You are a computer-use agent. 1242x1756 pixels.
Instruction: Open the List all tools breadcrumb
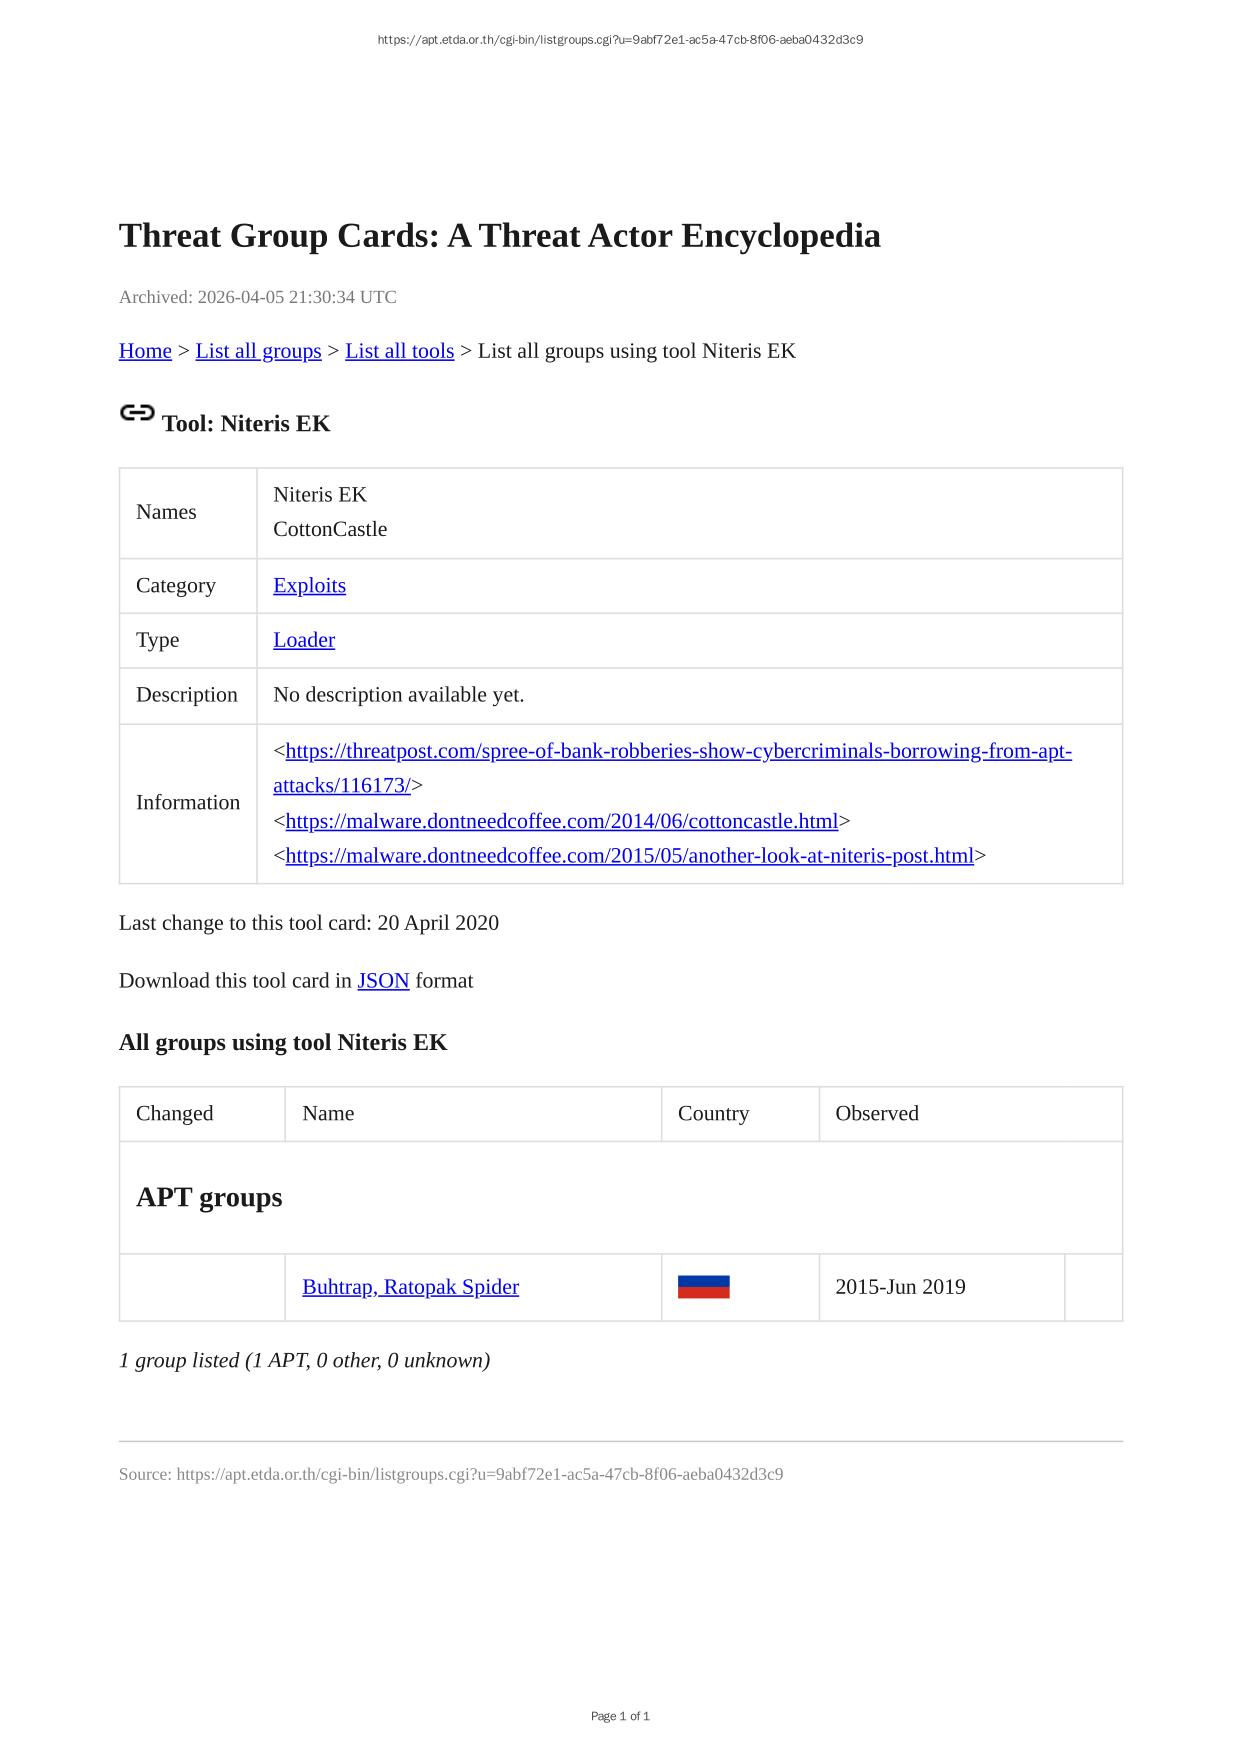tap(399, 351)
